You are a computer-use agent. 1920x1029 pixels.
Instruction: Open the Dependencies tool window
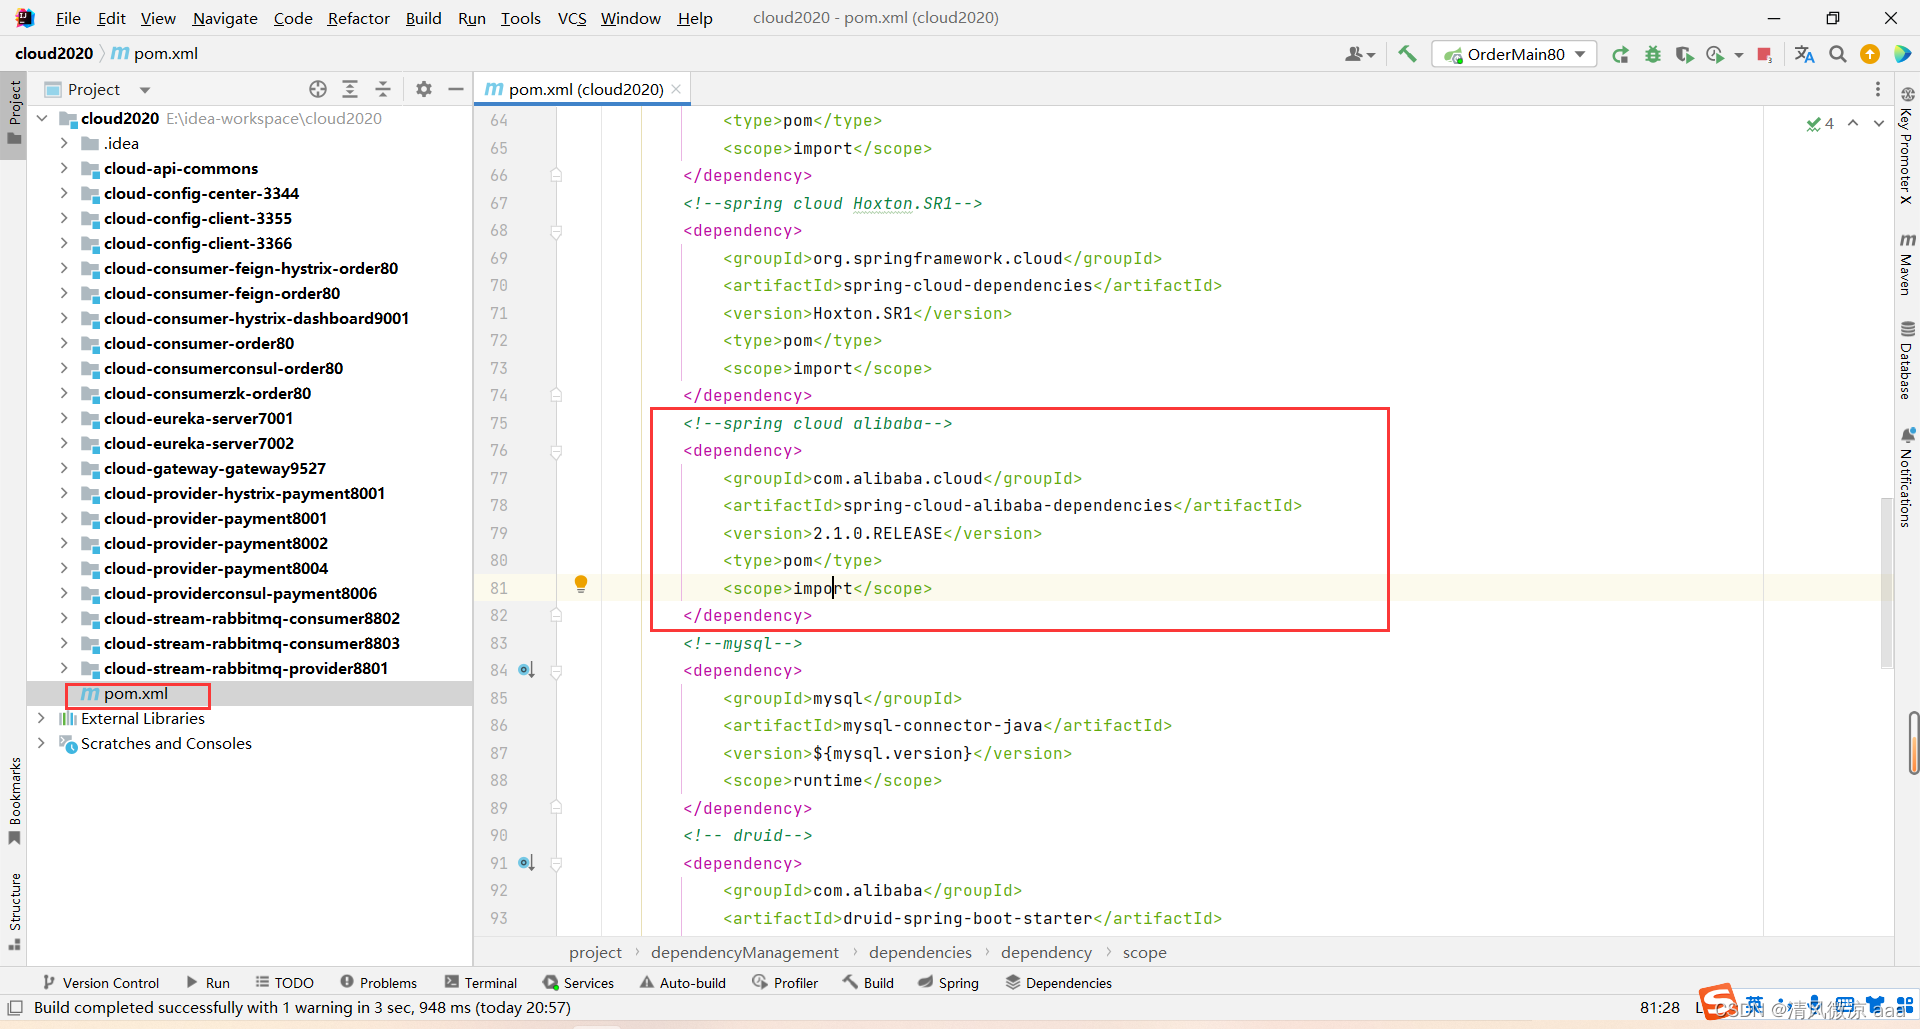[1058, 983]
